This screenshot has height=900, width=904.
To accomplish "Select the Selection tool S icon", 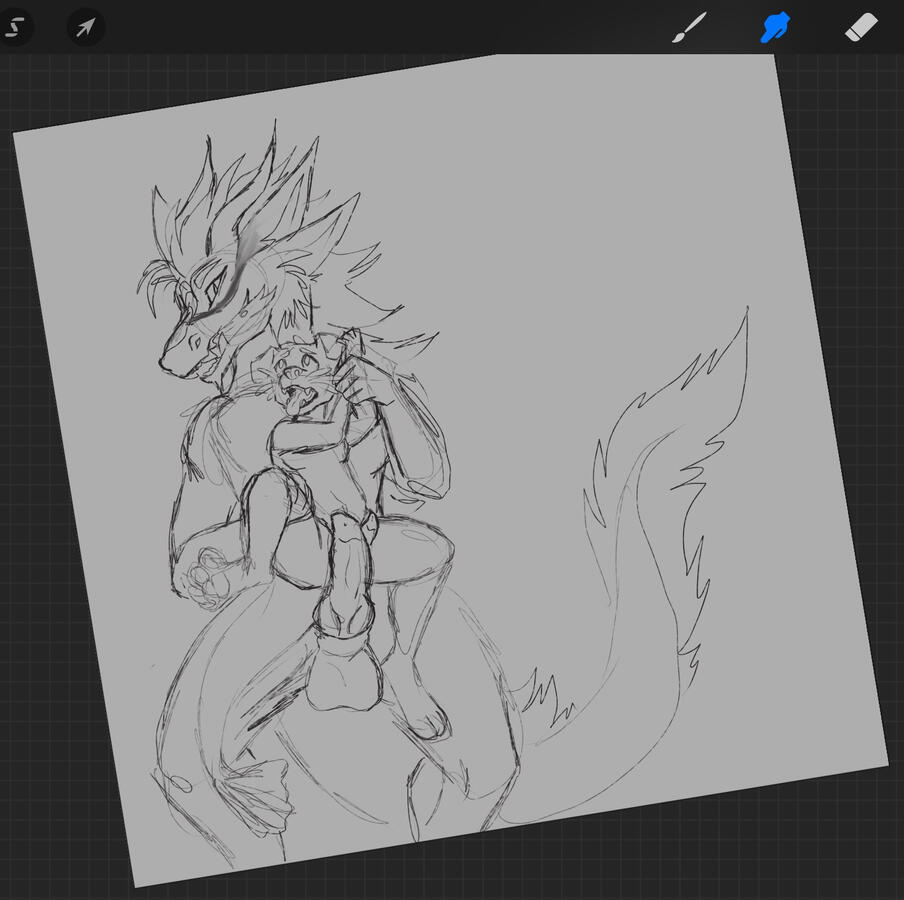I will click(14, 27).
